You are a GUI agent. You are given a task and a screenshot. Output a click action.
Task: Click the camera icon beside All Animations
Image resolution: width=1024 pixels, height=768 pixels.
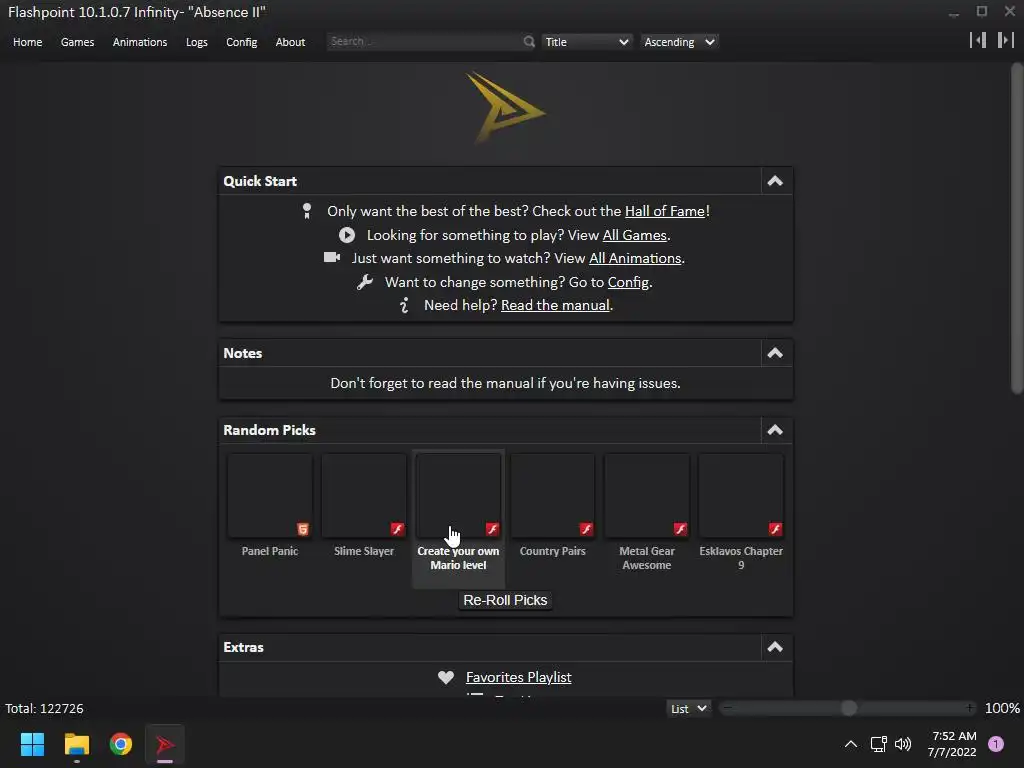click(x=332, y=257)
